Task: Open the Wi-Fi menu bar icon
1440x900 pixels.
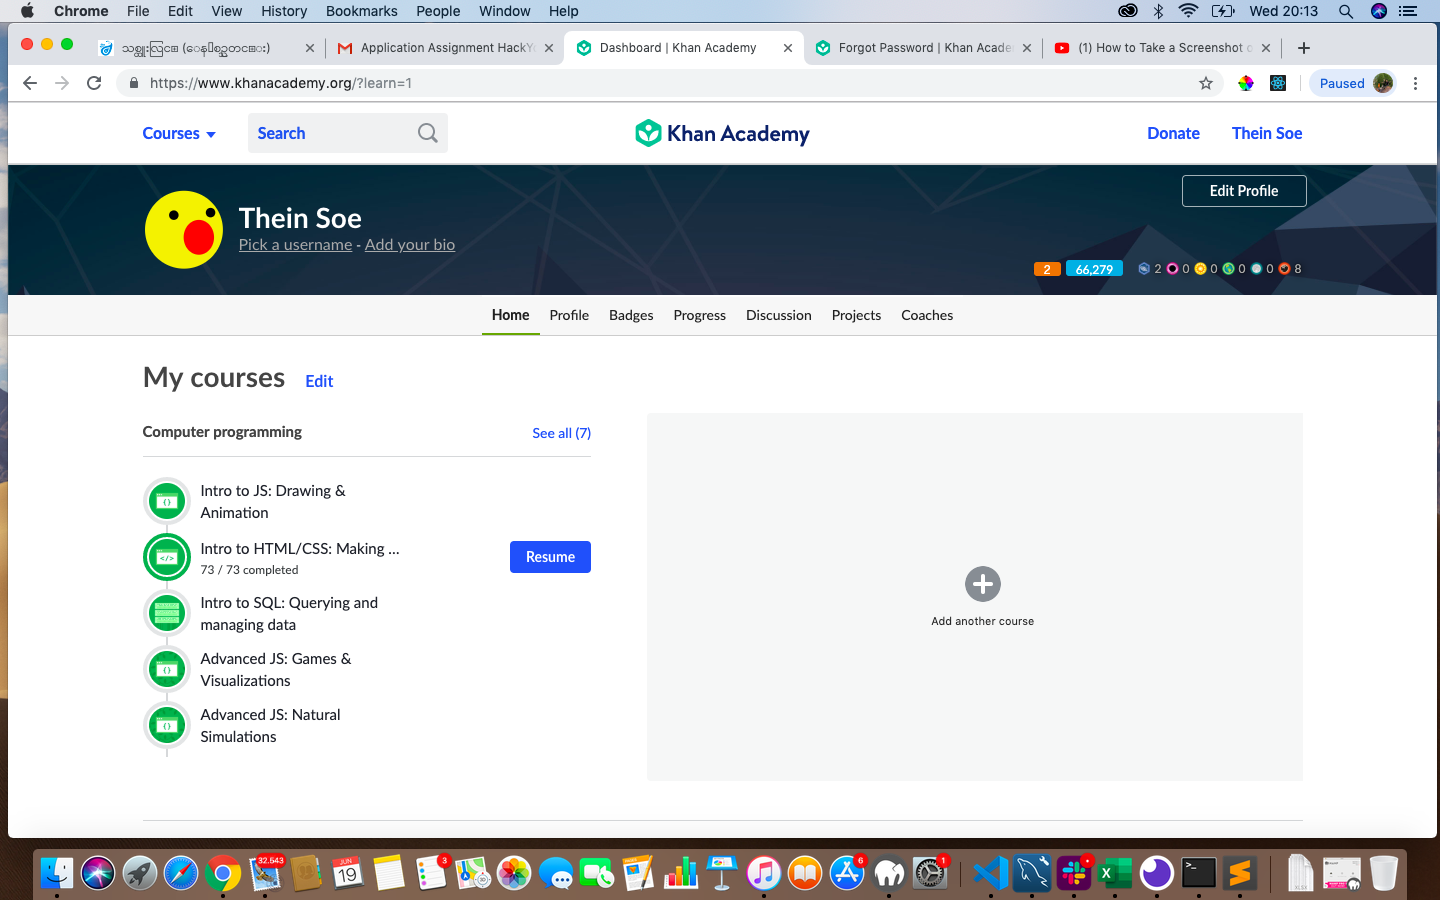Action: click(1188, 11)
